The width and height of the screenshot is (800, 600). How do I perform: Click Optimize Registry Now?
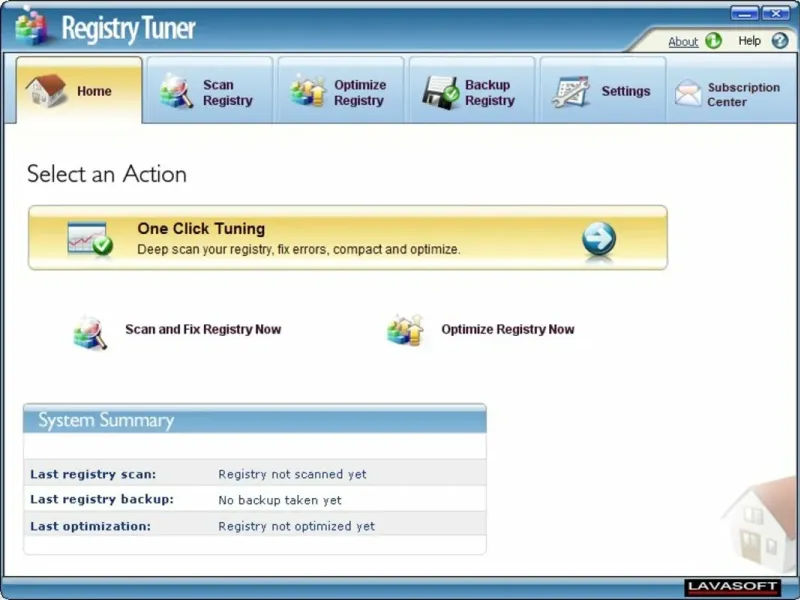pos(508,330)
